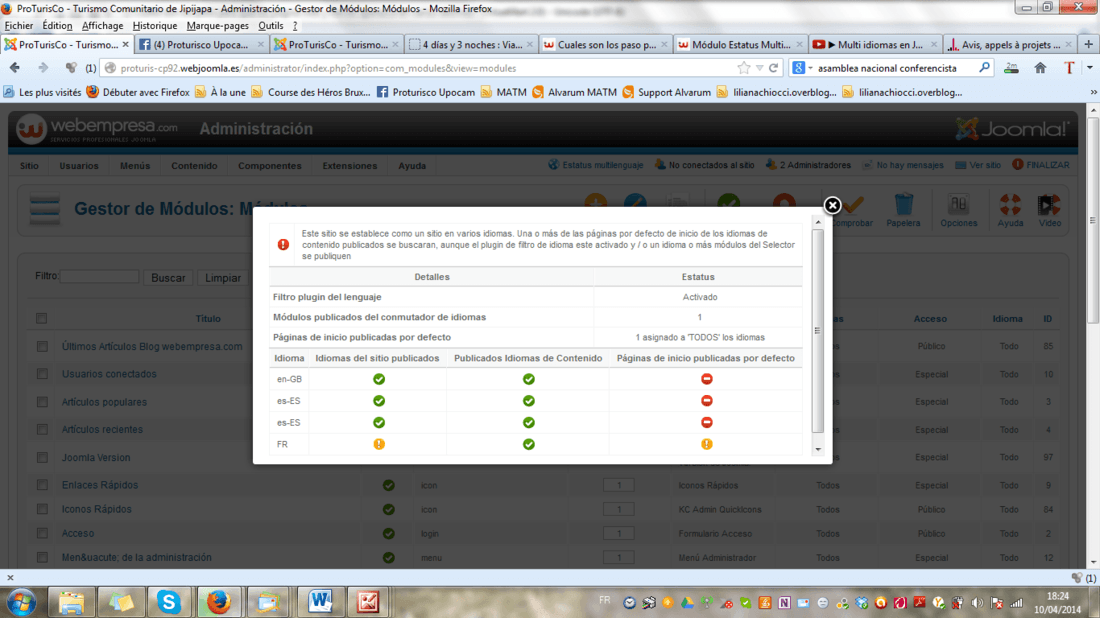1100x618 pixels.
Task: Toggle Acceso module published status icon
Action: [389, 534]
